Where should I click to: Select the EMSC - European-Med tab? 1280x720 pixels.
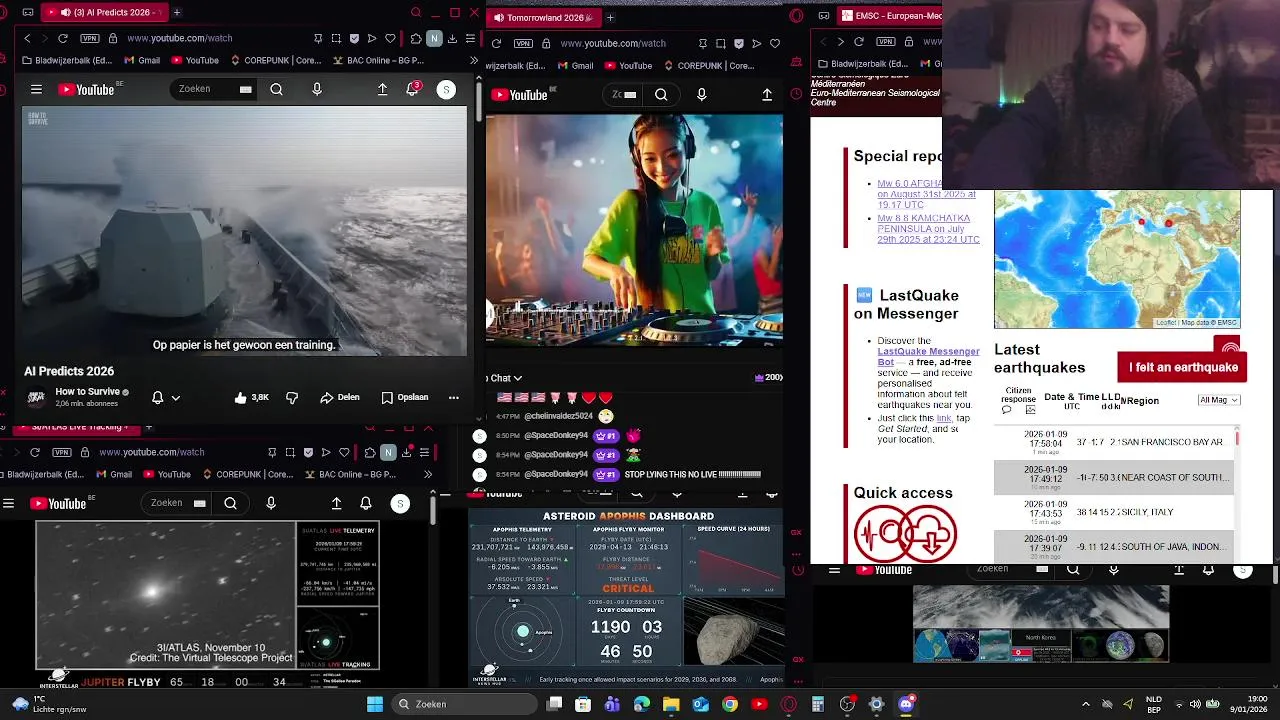tap(889, 16)
